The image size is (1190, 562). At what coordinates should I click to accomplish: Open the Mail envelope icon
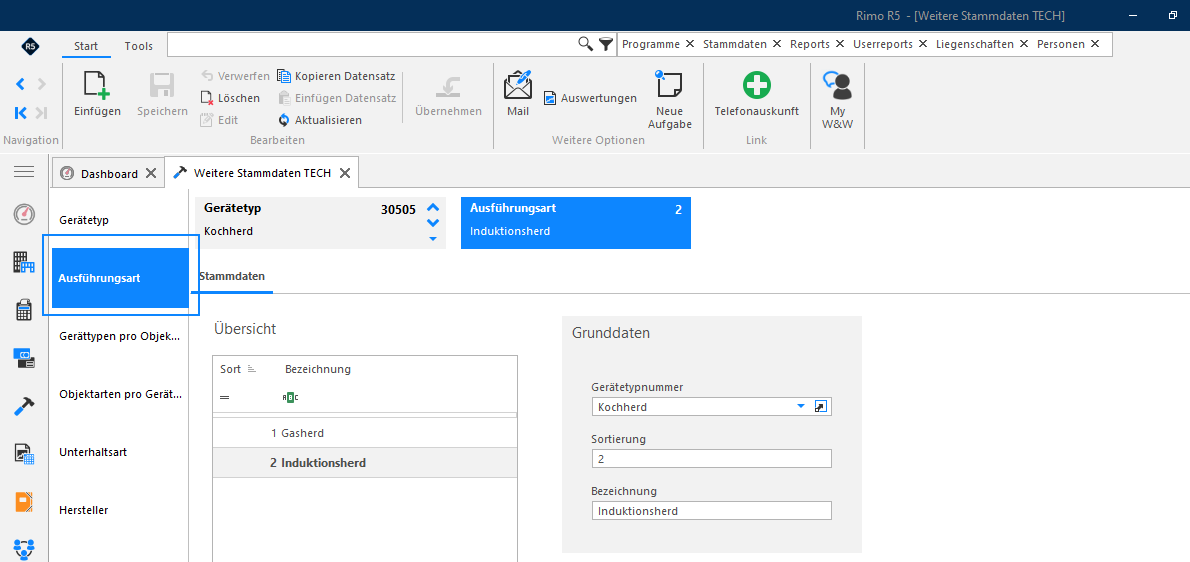pyautogui.click(x=518, y=84)
